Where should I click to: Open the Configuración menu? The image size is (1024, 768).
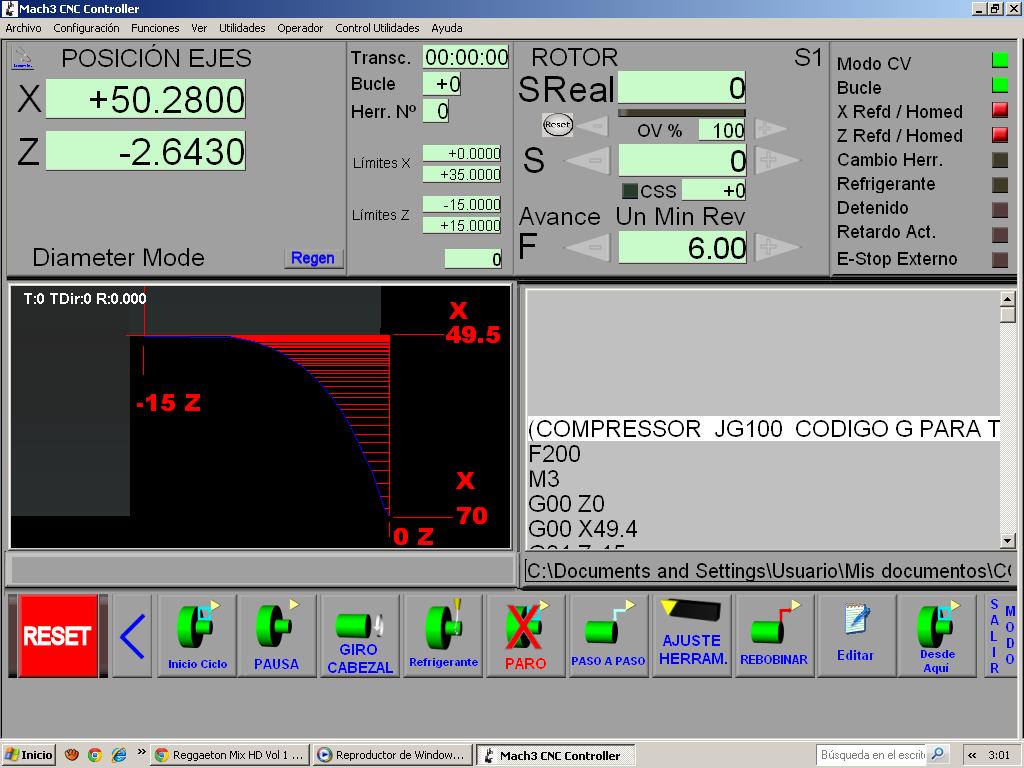pos(86,28)
